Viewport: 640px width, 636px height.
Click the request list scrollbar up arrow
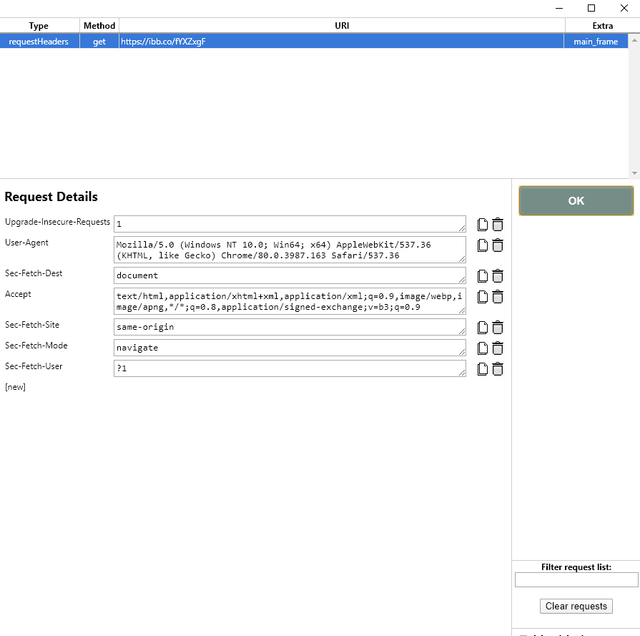coord(634,40)
